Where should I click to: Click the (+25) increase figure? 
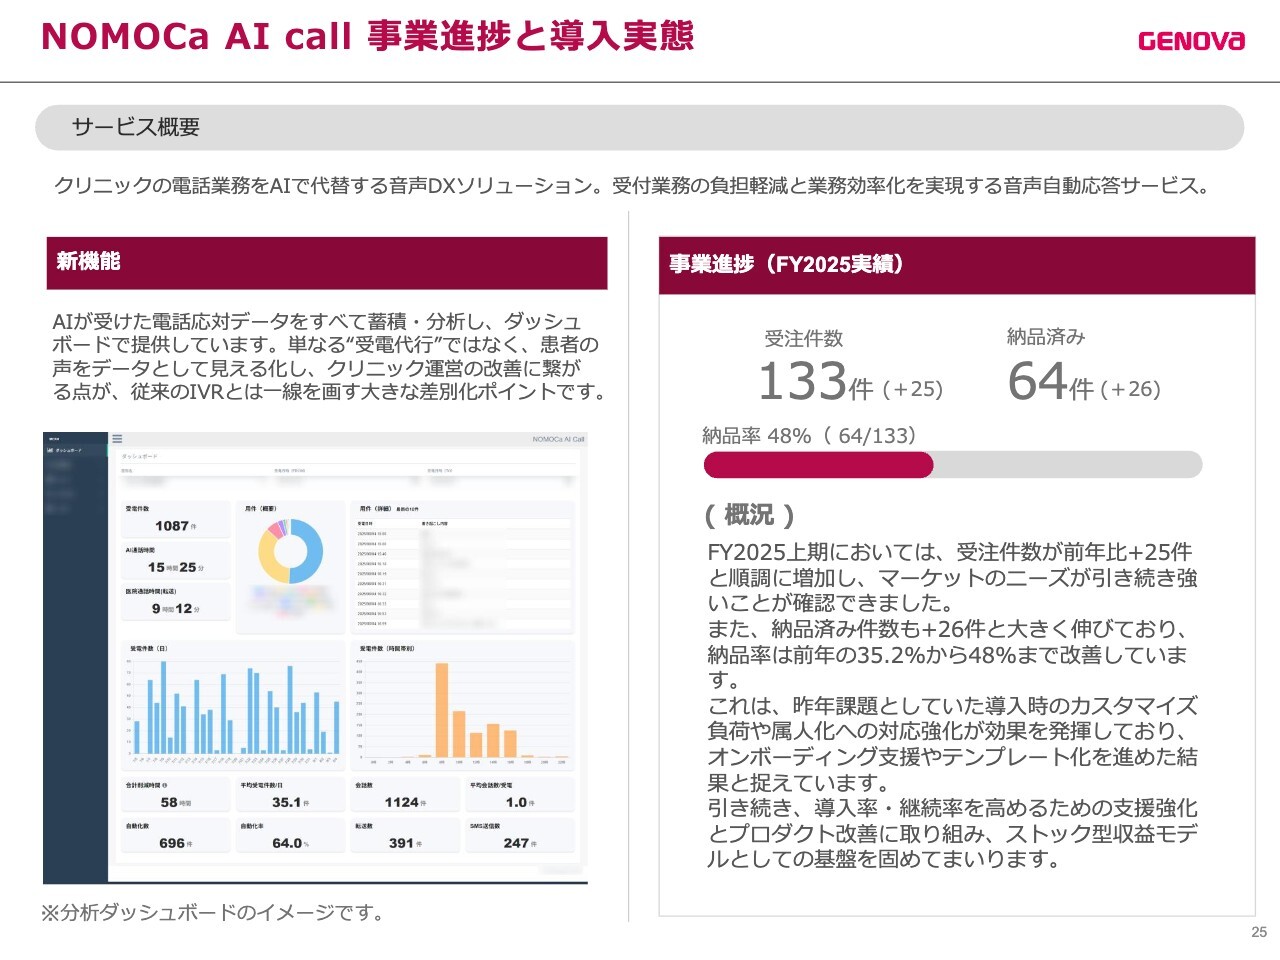pyautogui.click(x=913, y=389)
